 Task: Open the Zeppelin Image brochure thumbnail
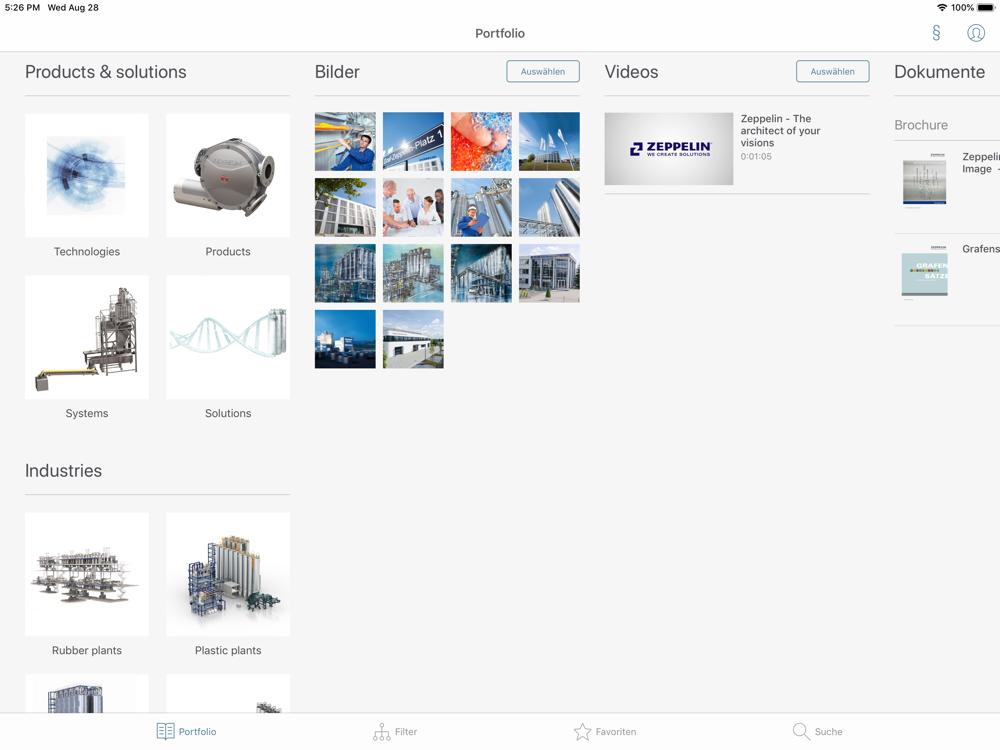tap(924, 180)
